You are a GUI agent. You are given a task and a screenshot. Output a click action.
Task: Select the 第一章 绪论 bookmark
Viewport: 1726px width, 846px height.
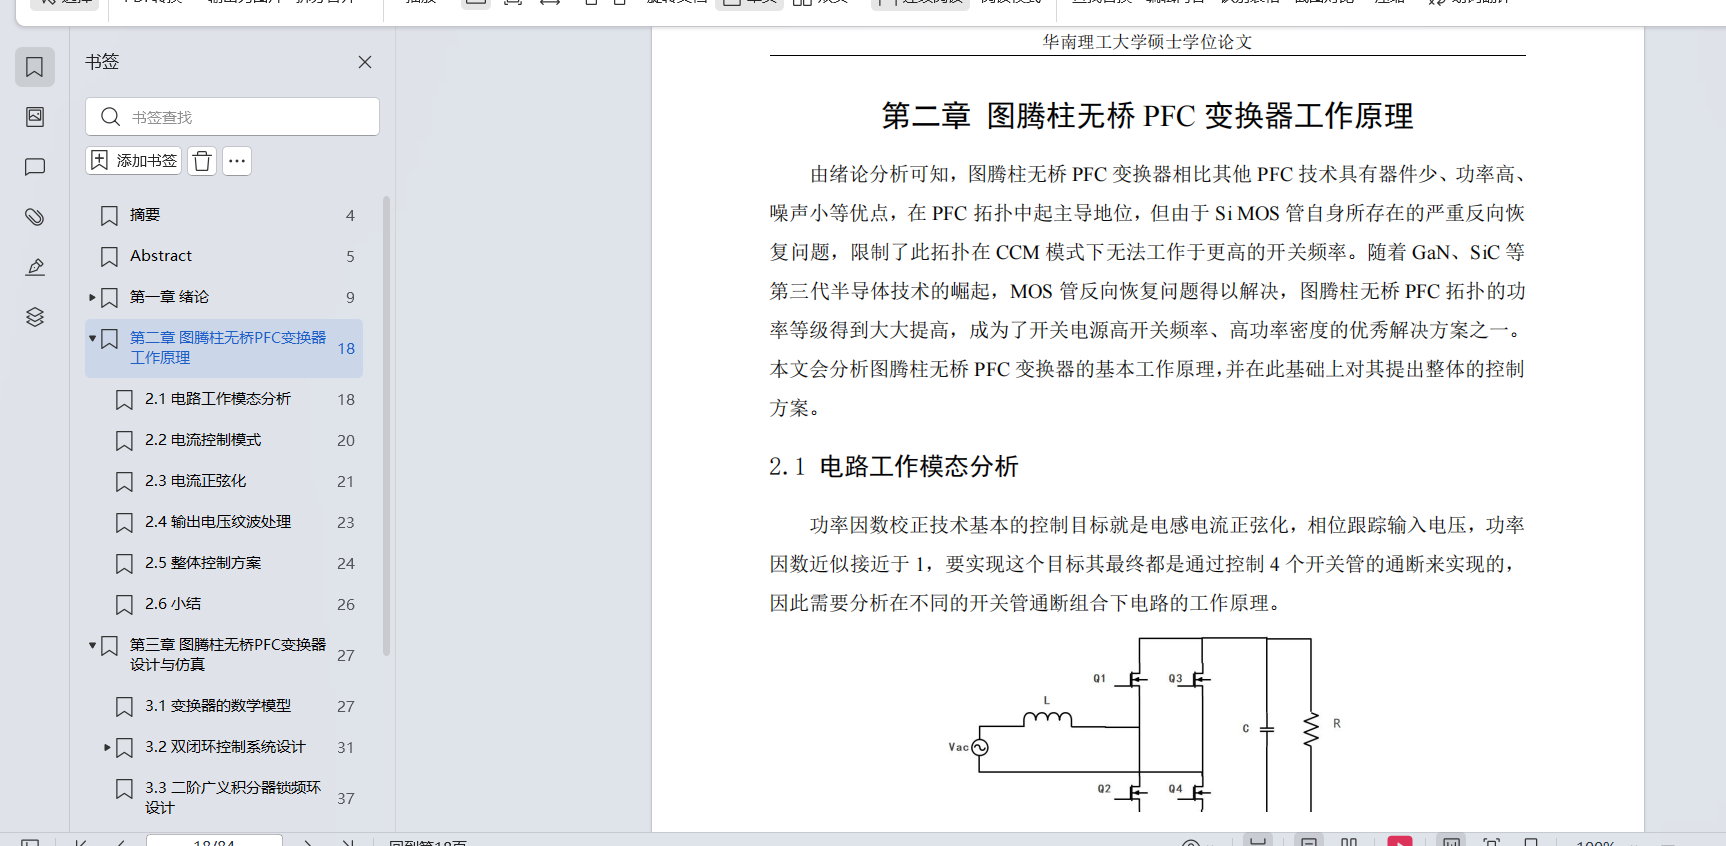(x=169, y=297)
